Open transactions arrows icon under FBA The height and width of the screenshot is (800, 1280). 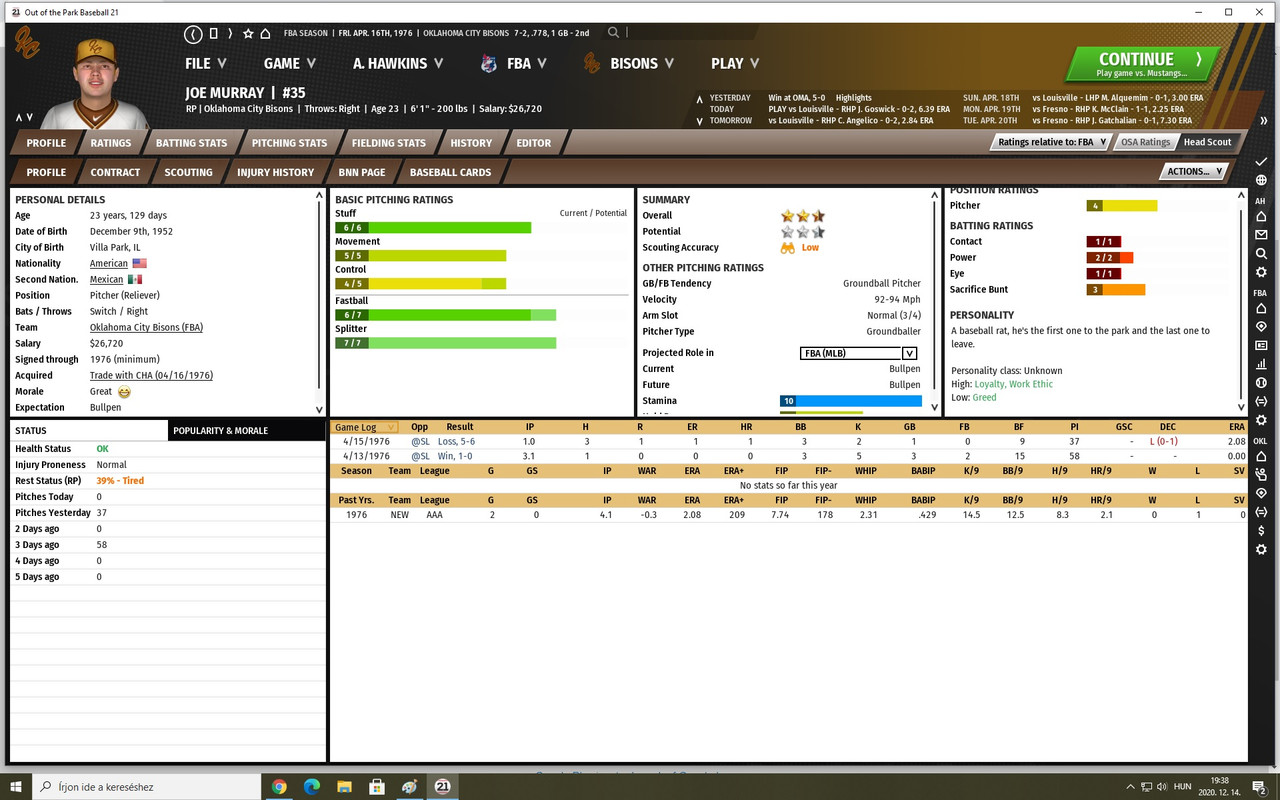pos(1261,401)
